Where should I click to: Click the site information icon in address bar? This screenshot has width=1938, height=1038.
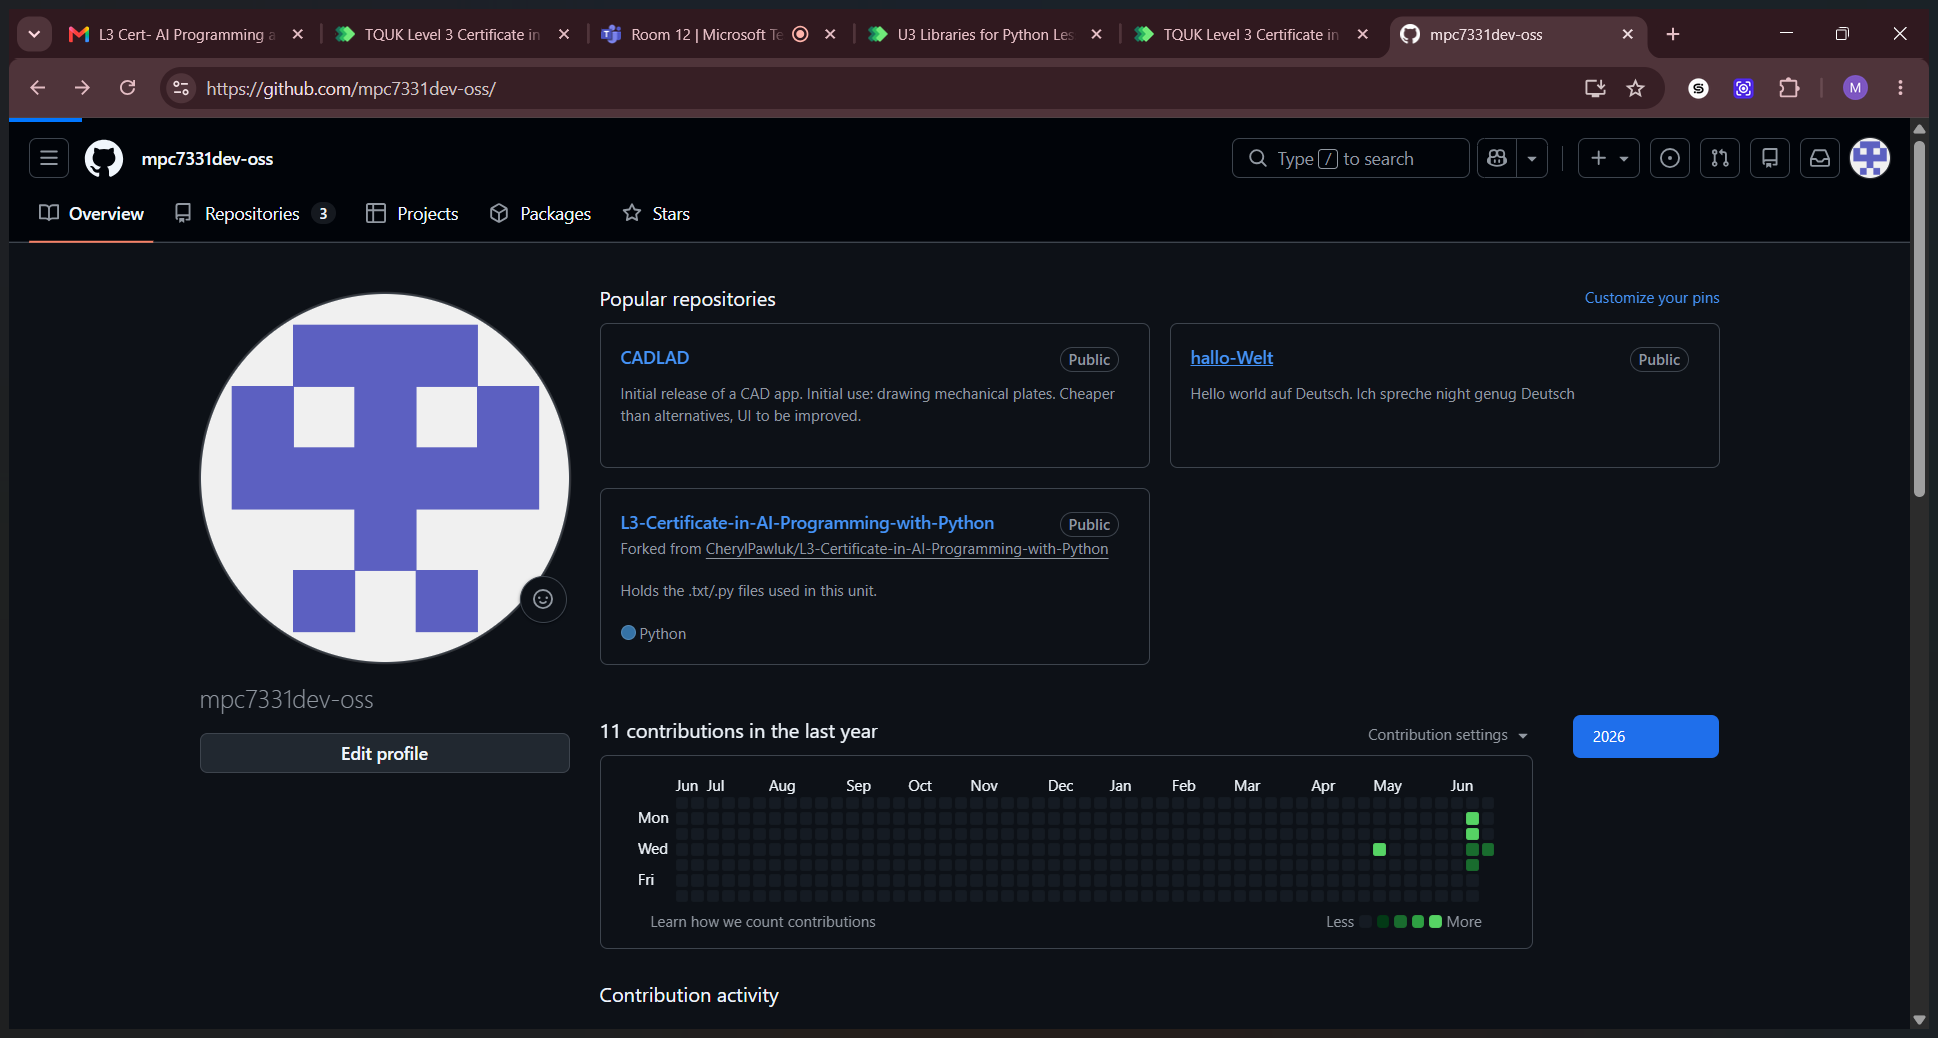coord(181,88)
